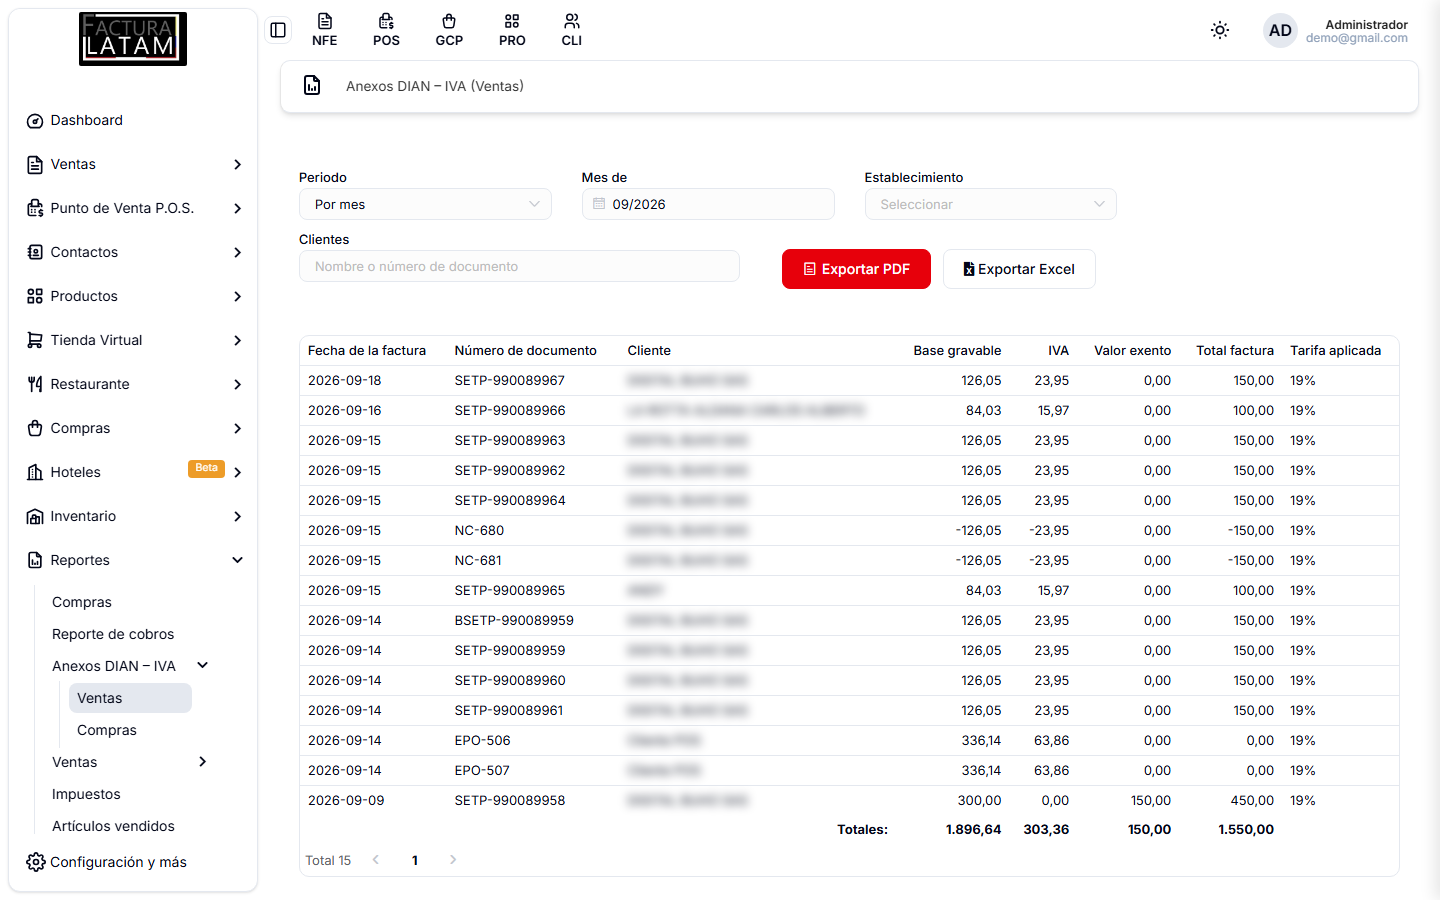Click the Punto de Venta register icon
This screenshot has height=900, width=1440.
click(x=35, y=209)
